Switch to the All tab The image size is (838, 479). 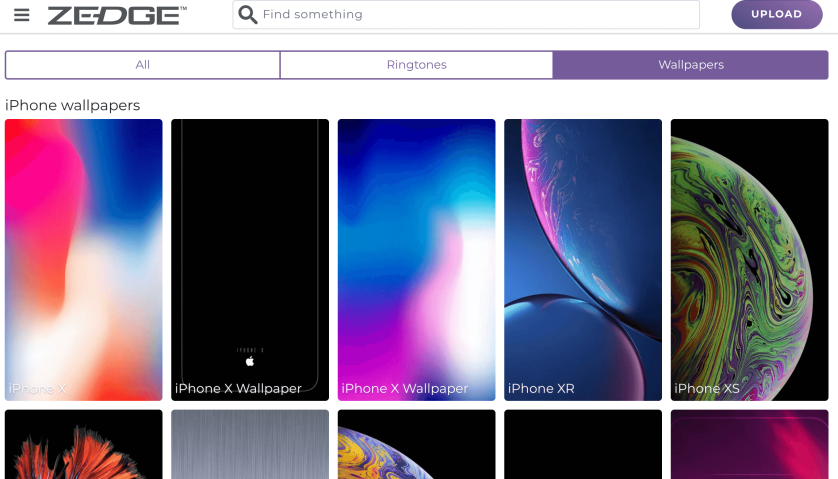coord(143,65)
